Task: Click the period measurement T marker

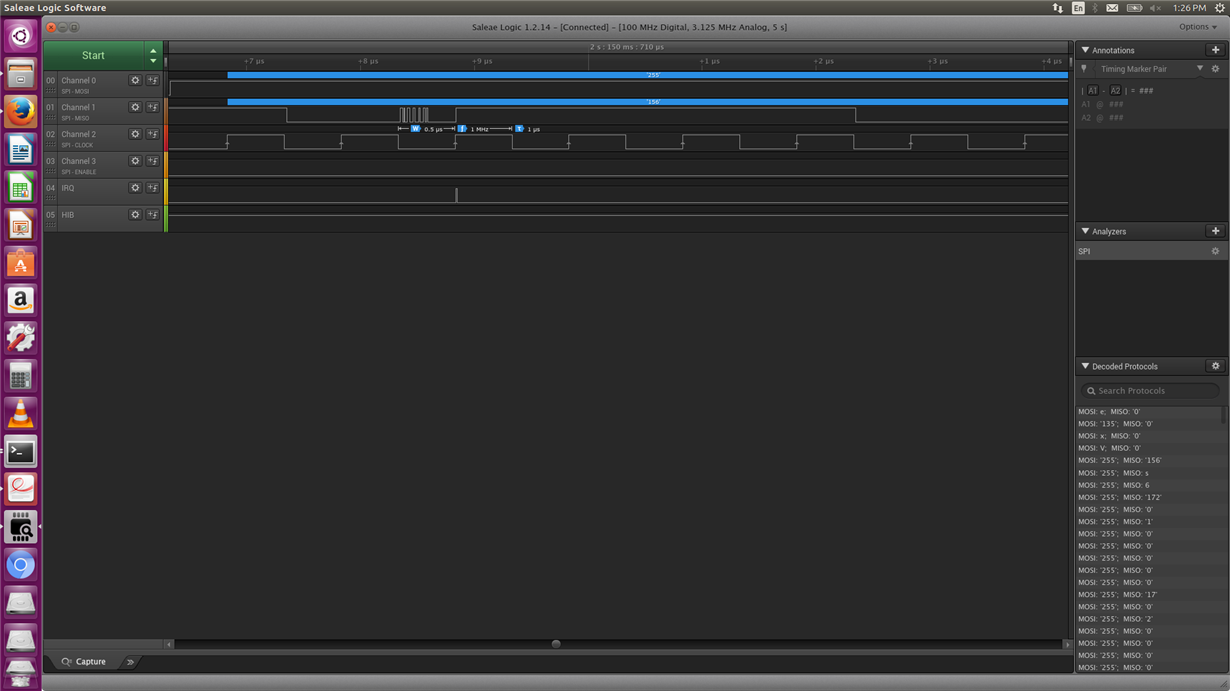Action: click(x=519, y=129)
